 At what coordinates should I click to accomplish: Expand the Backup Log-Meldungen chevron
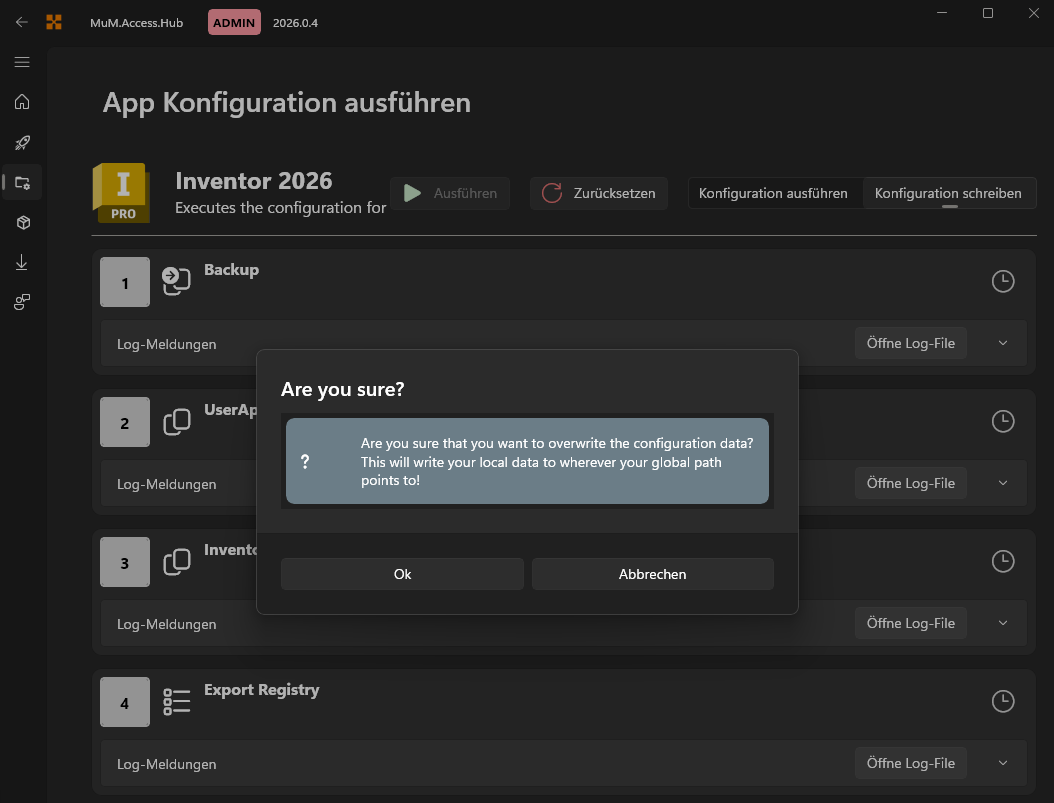click(x=1002, y=342)
